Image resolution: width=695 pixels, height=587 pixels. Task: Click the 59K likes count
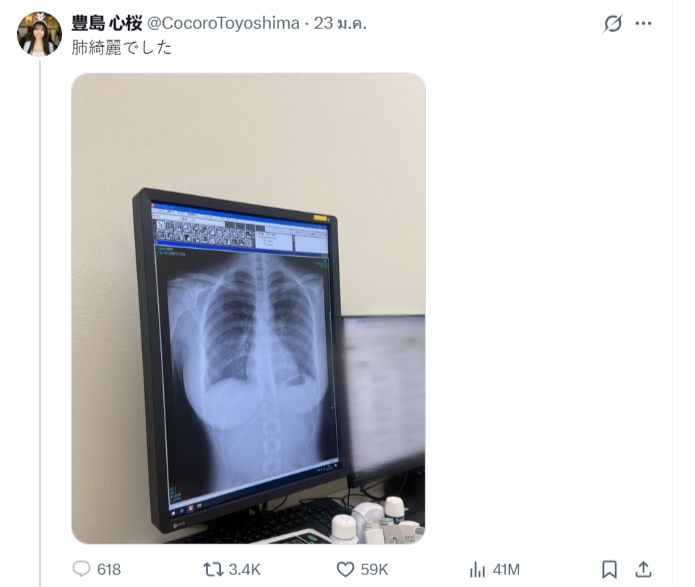[375, 569]
